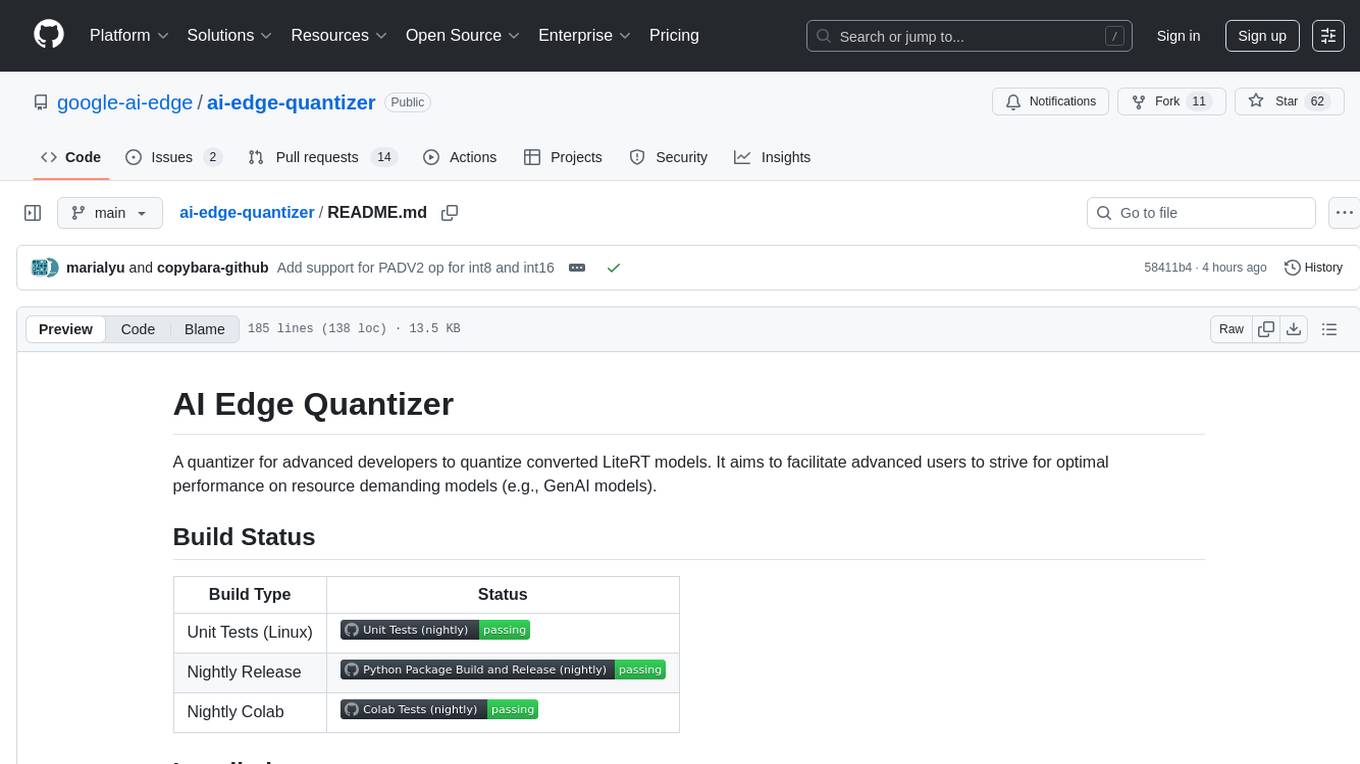This screenshot has width=1360, height=764.
Task: Switch to the Issues tab
Action: coord(173,157)
